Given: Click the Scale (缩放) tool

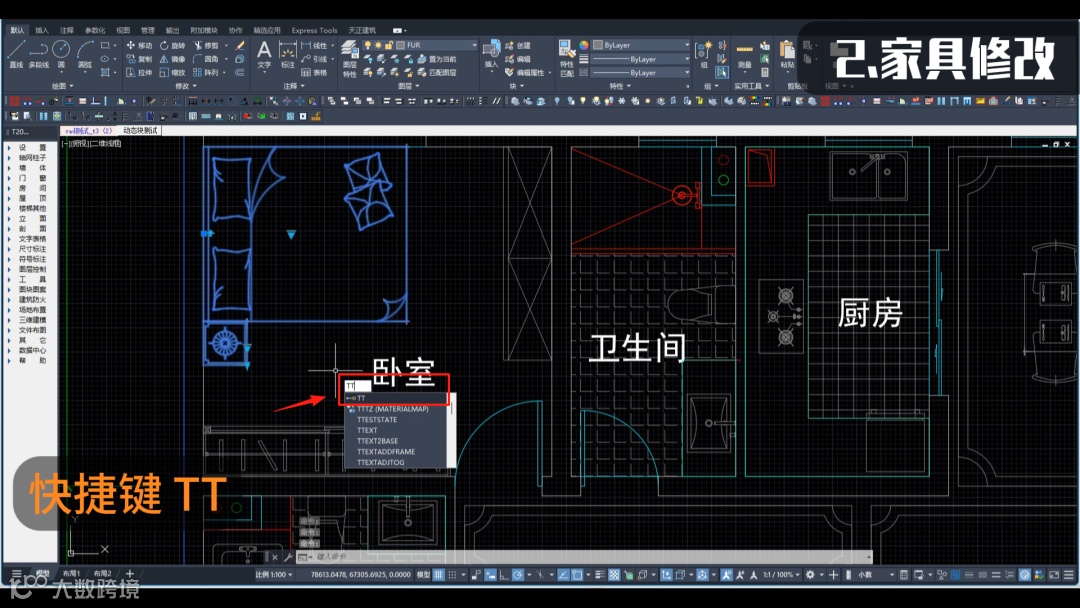Looking at the screenshot, I should [172, 72].
